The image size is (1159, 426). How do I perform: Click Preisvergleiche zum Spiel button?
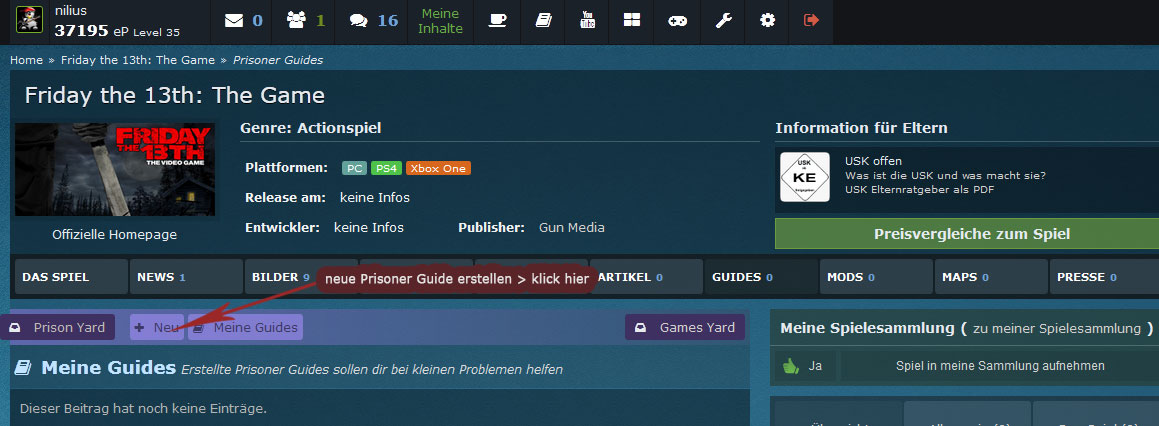point(971,234)
